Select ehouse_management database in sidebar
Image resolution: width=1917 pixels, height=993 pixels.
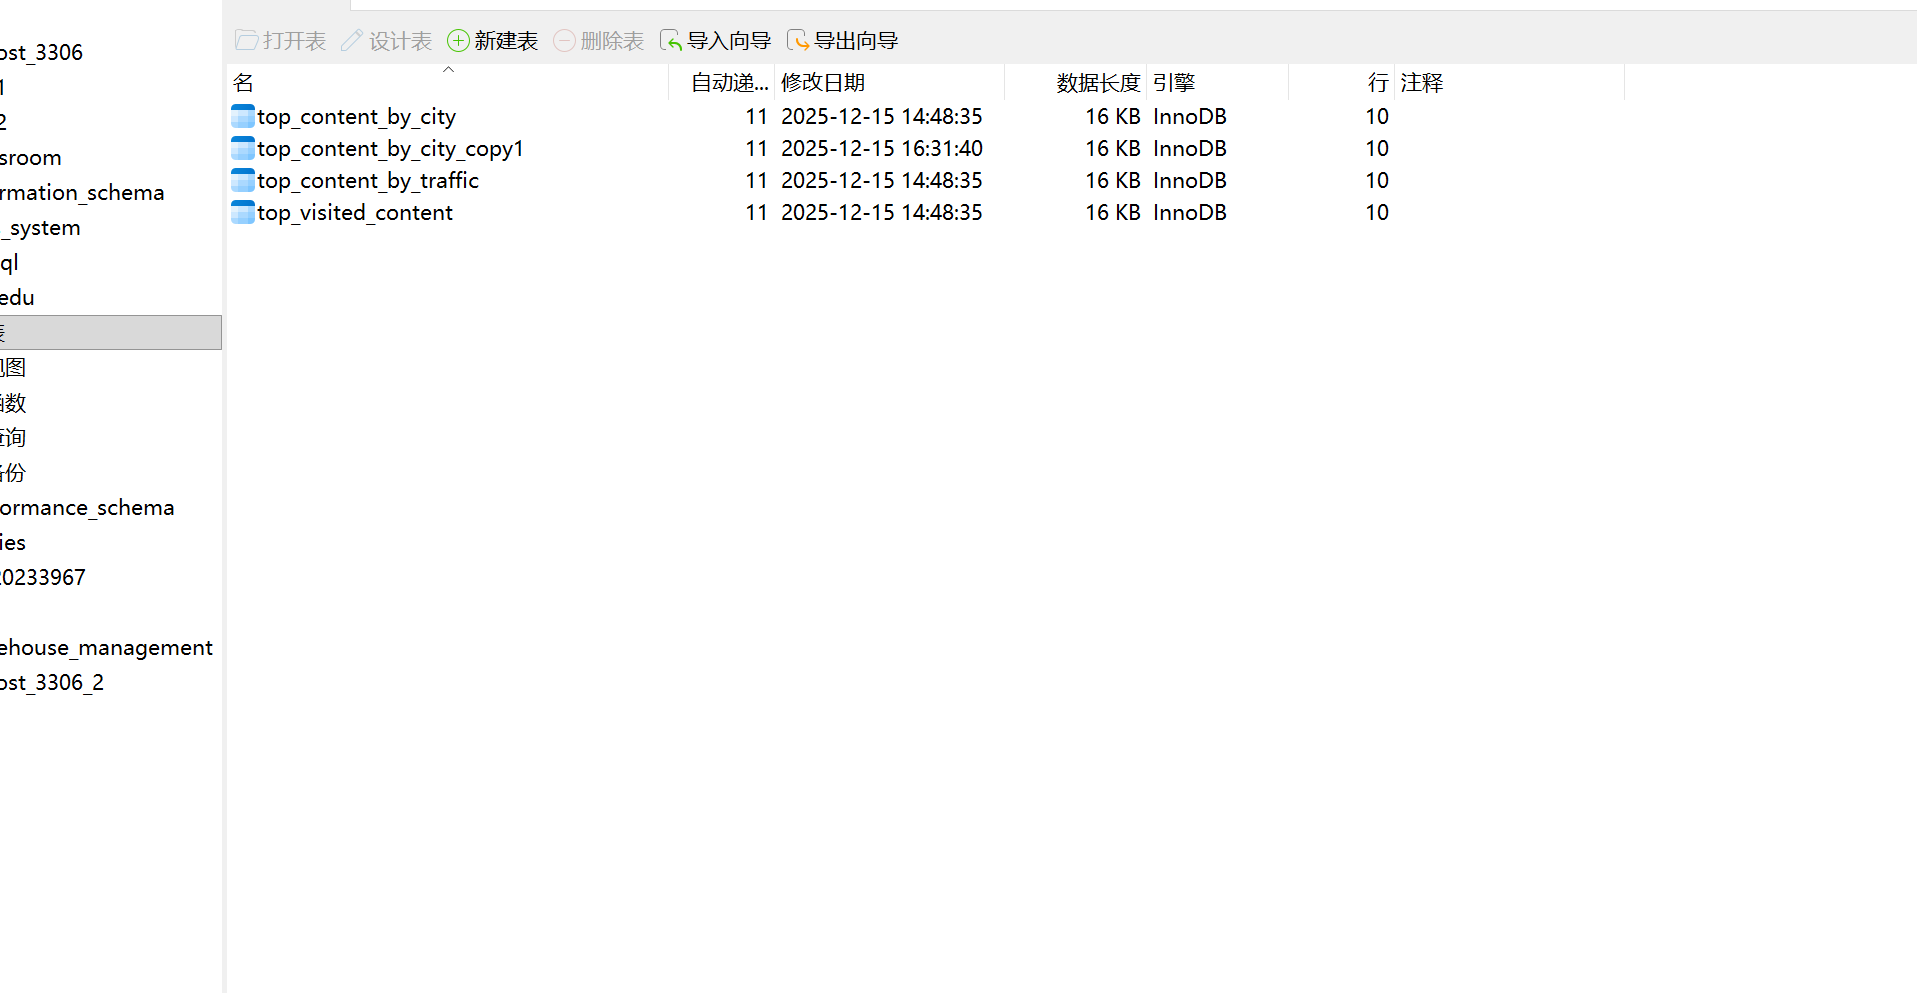(x=106, y=648)
